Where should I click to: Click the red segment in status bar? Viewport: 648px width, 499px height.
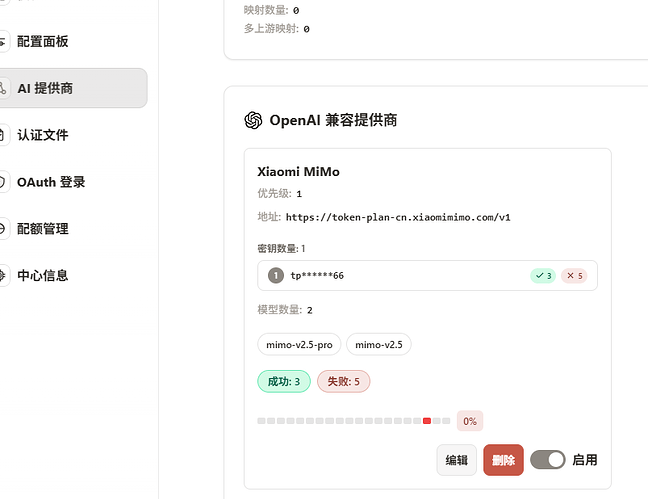[x=427, y=421]
